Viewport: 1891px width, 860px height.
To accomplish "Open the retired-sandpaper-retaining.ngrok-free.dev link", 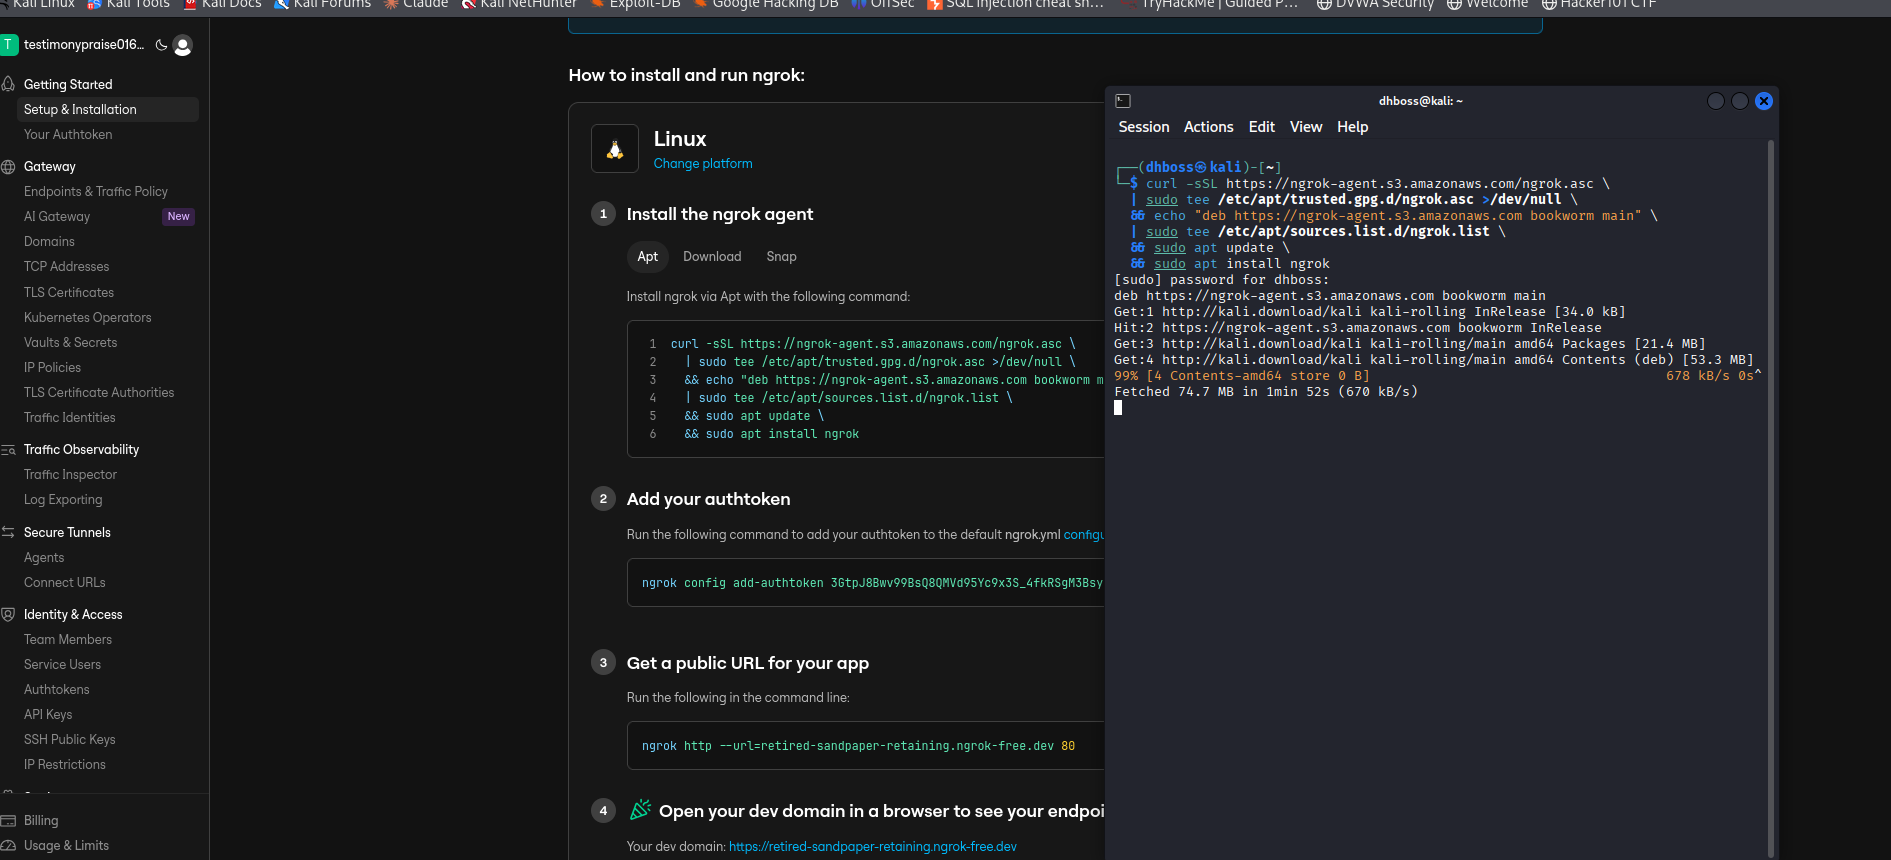I will click(873, 847).
